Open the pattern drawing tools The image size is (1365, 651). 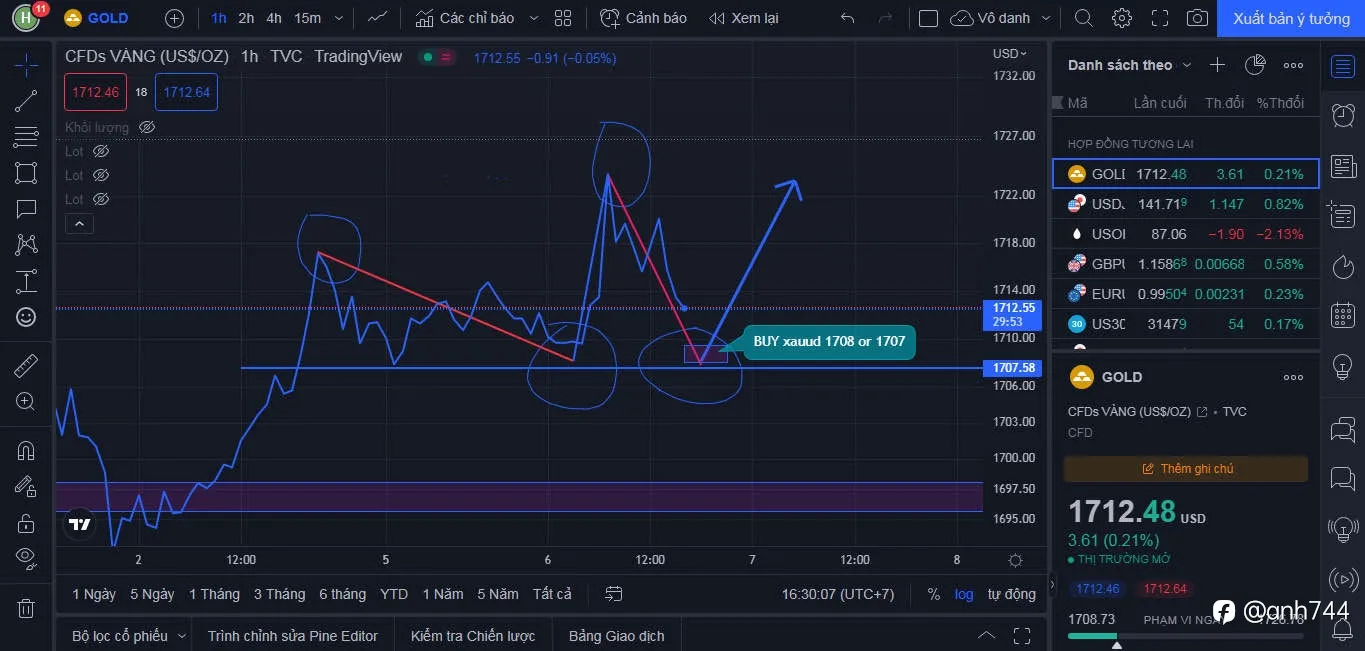pos(26,244)
